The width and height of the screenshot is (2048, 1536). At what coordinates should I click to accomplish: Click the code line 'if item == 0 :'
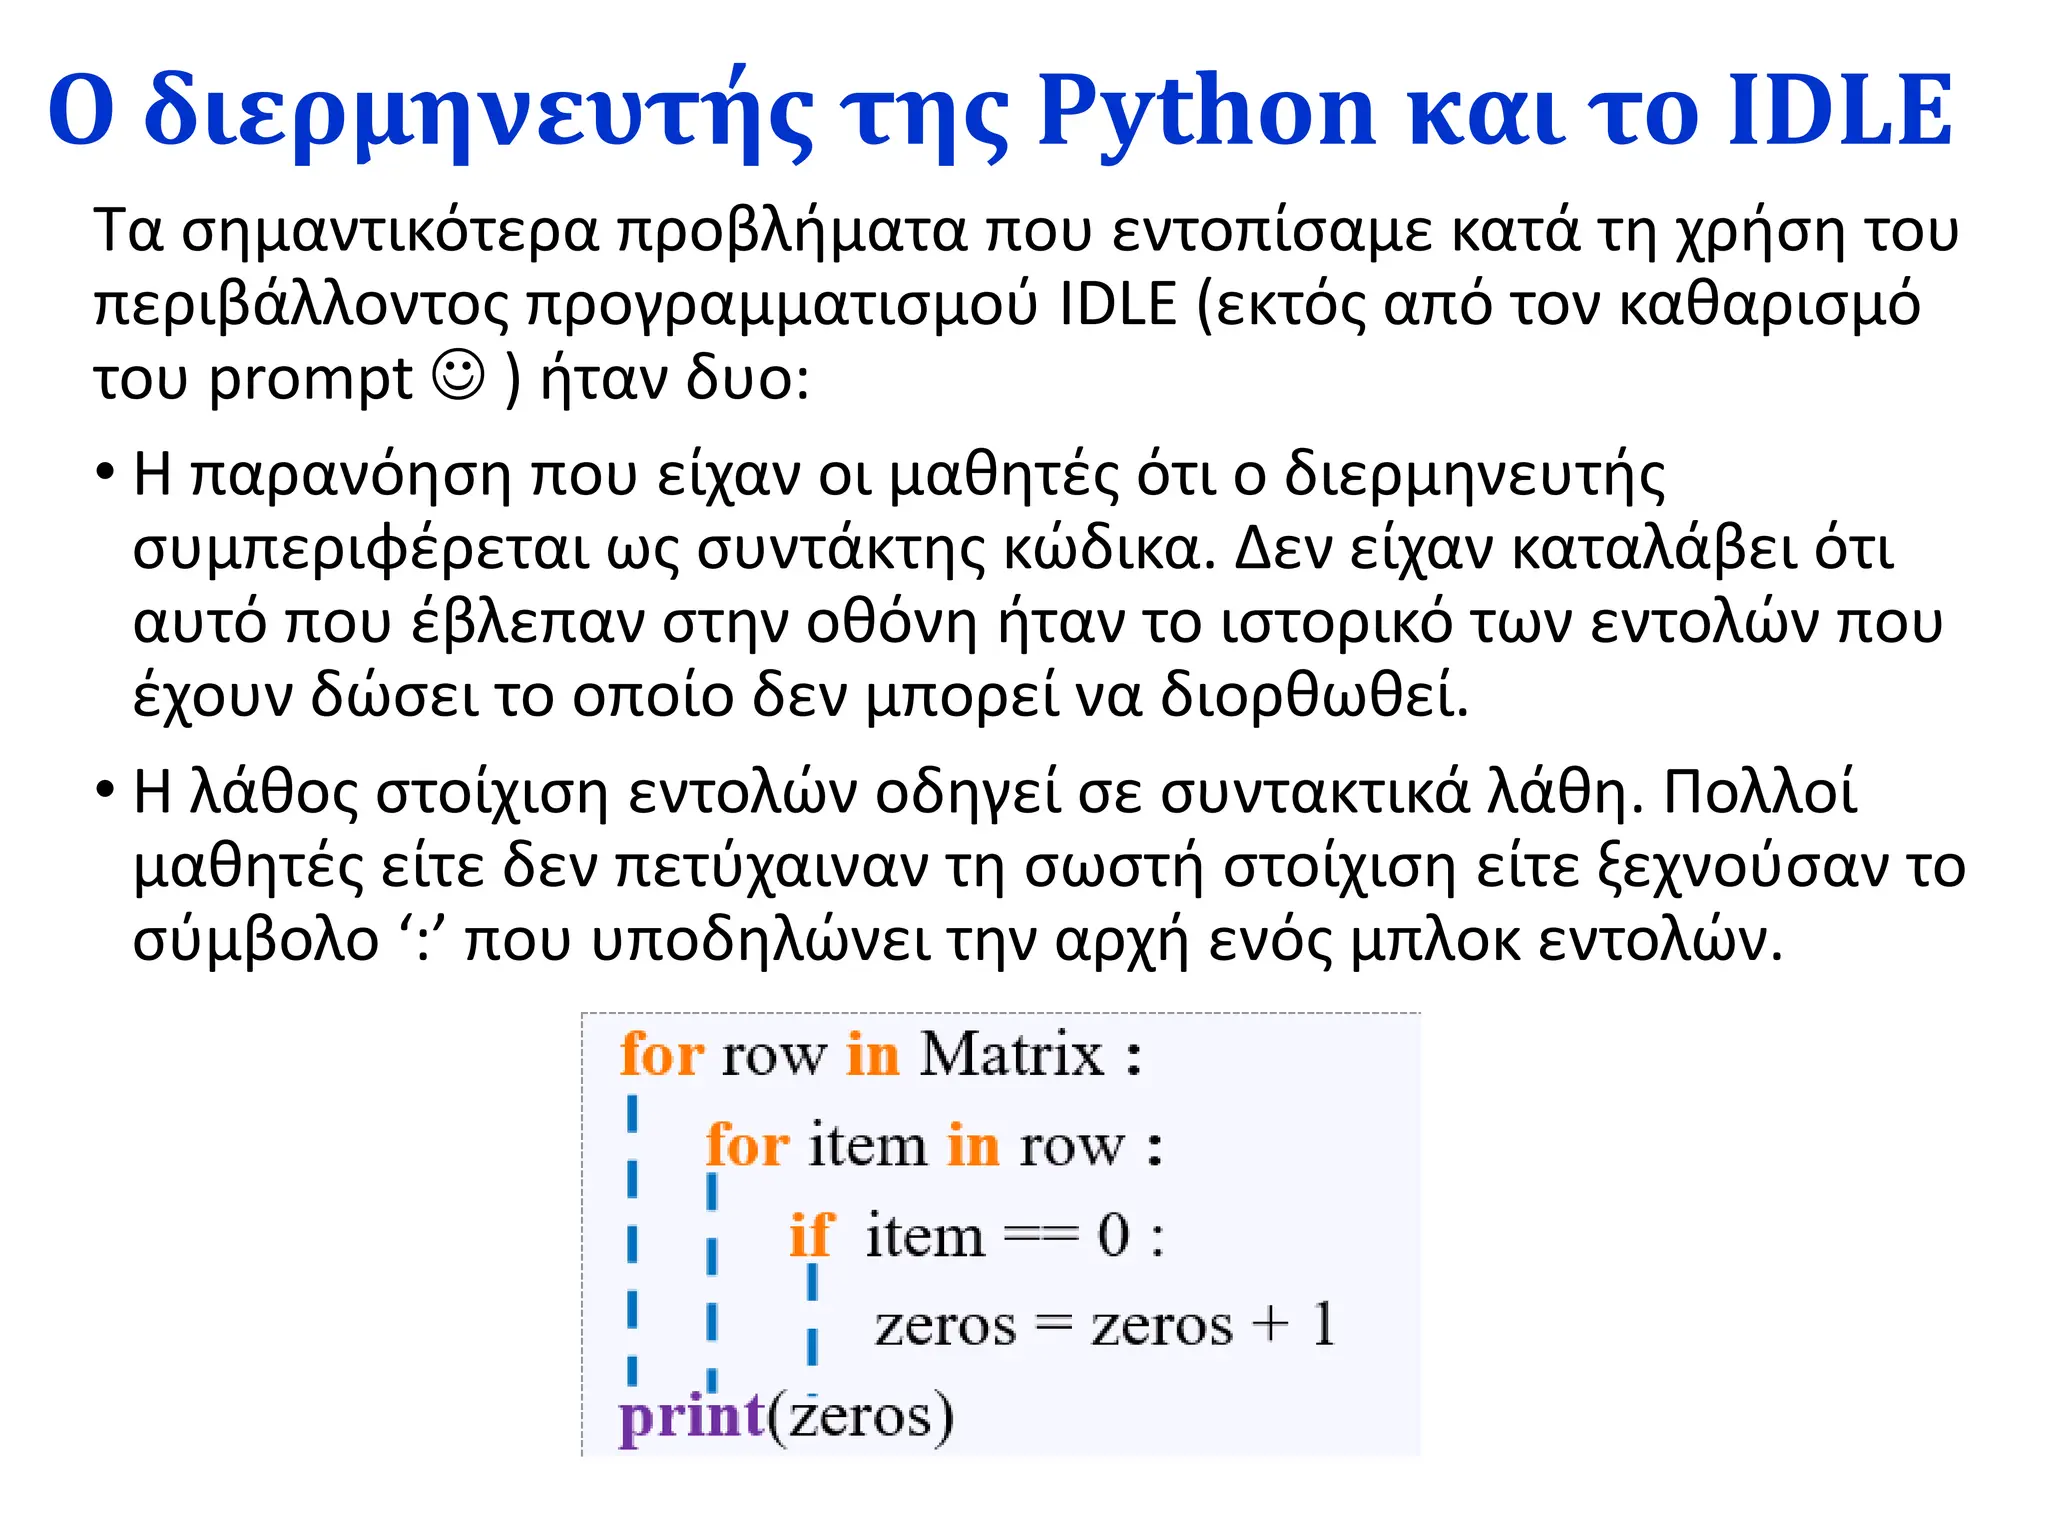pyautogui.click(x=977, y=1234)
